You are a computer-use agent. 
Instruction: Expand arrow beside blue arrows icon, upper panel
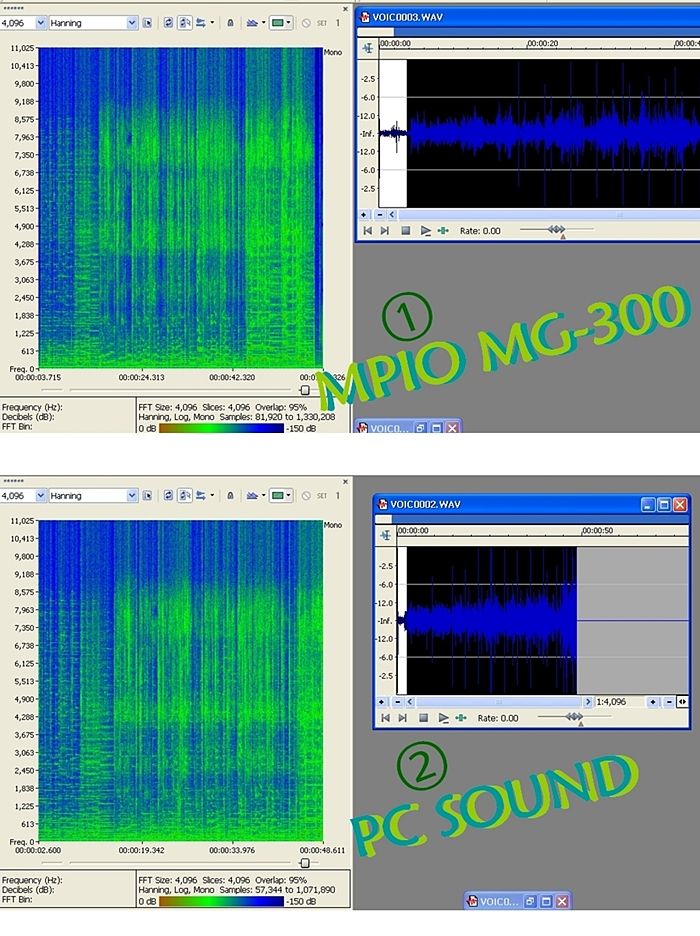tap(212, 23)
